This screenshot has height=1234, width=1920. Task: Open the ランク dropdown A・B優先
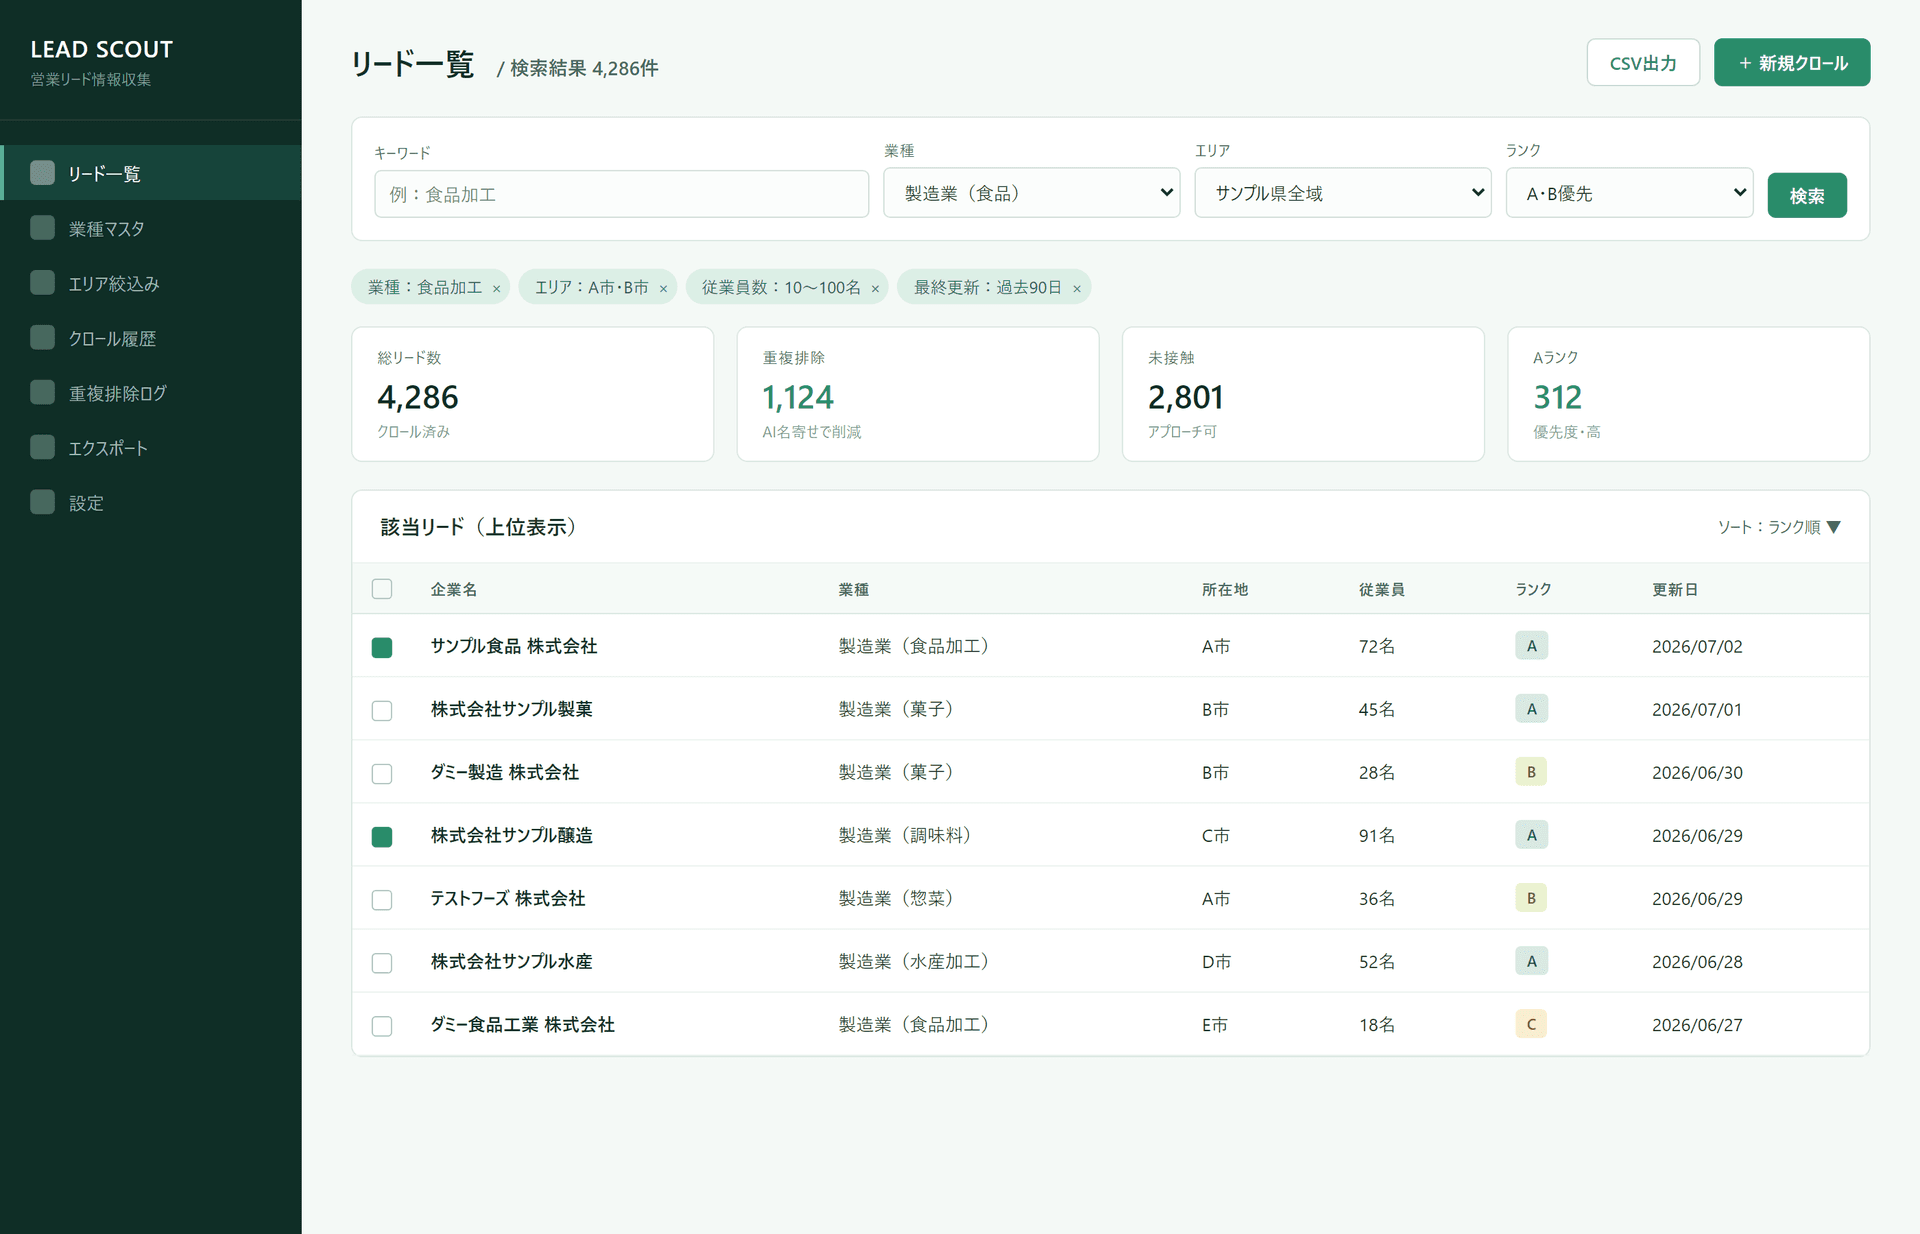pos(1630,193)
